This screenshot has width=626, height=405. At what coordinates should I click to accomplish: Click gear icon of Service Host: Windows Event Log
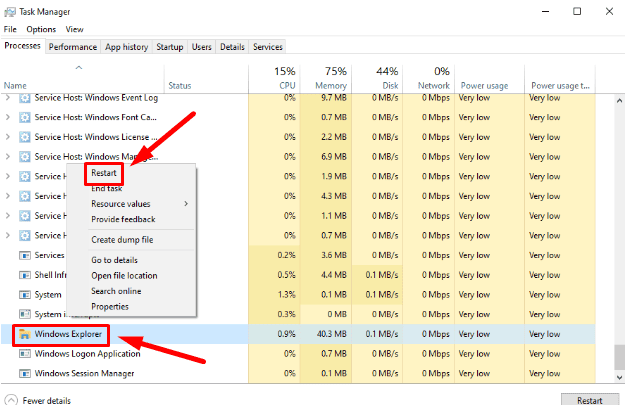pos(25,98)
